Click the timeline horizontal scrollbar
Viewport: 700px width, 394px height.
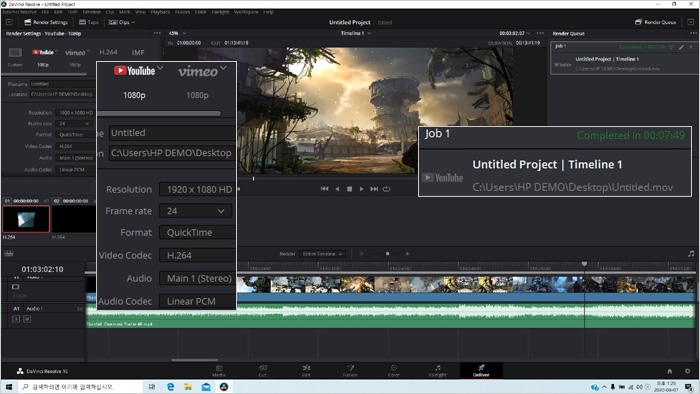[x=195, y=360]
